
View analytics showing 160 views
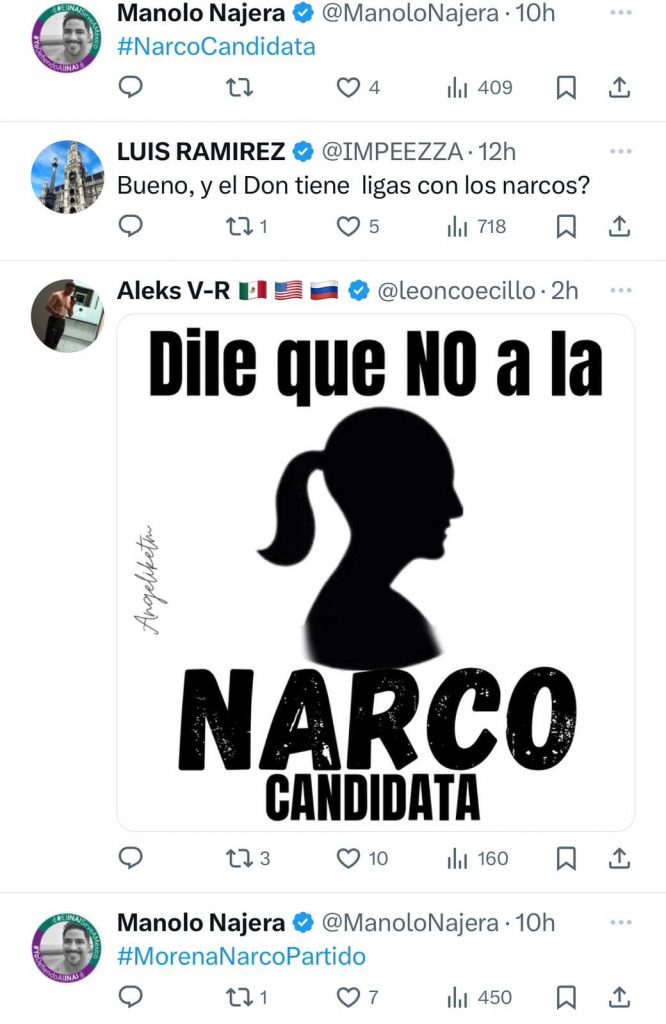[x=477, y=858]
